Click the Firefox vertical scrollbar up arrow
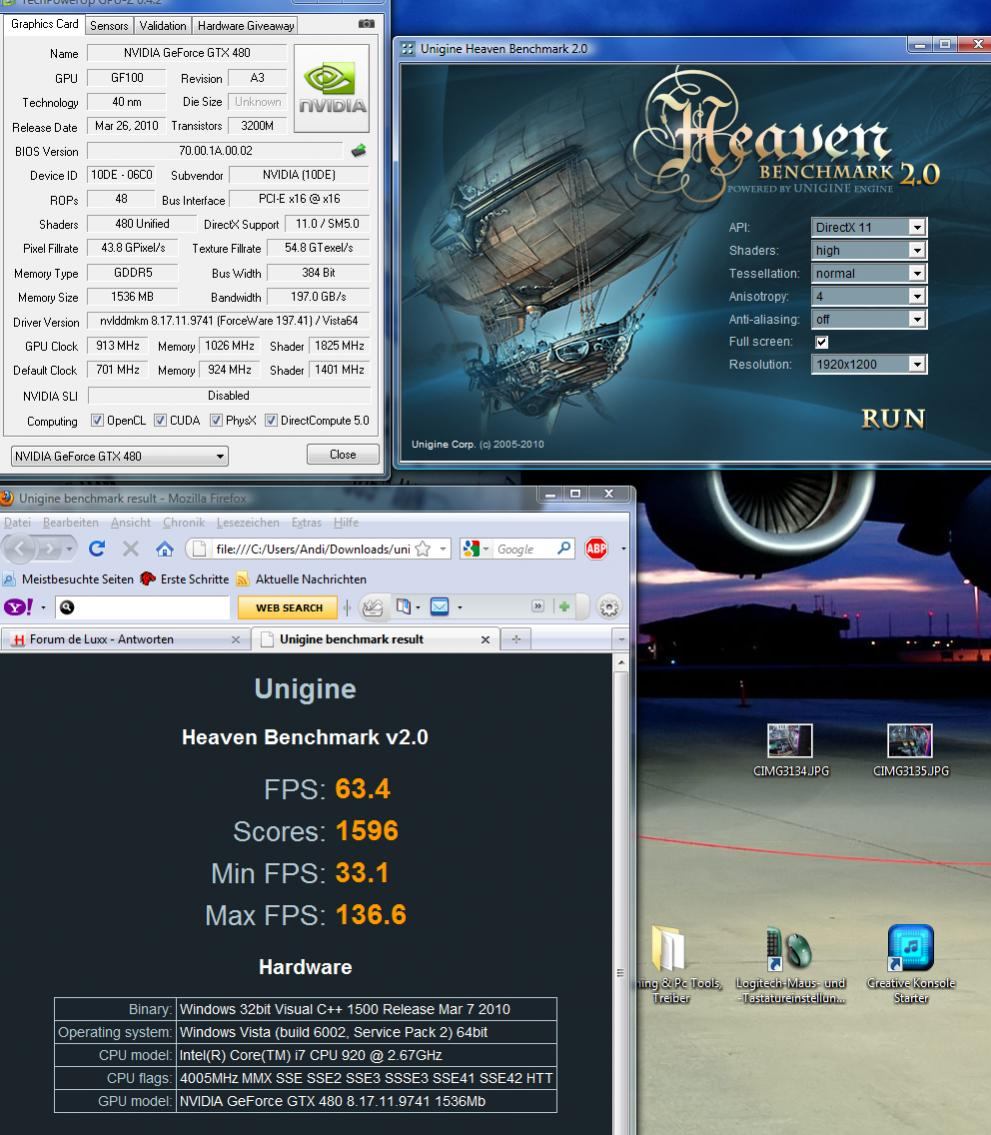Viewport: 991px width, 1135px height. pyautogui.click(x=620, y=662)
